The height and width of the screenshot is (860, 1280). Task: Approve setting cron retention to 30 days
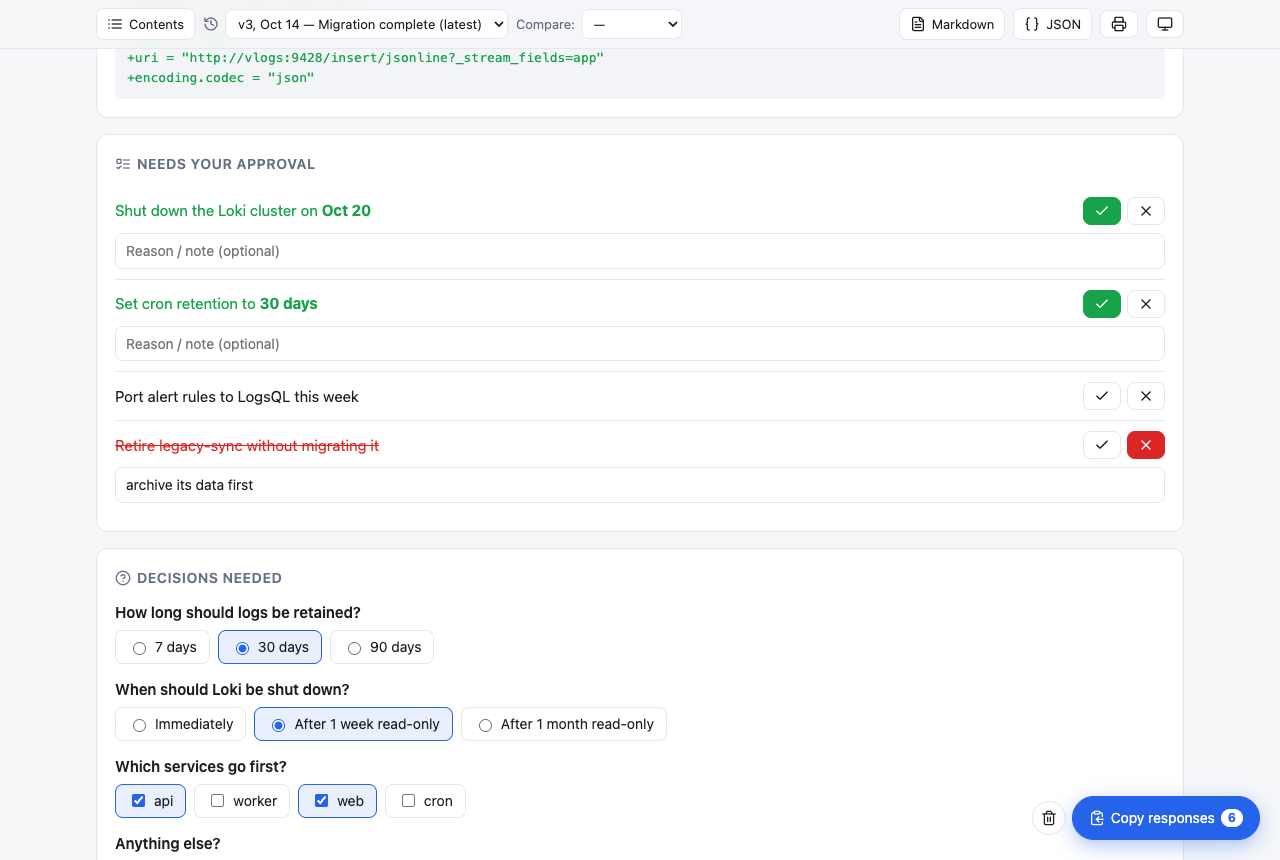[1102, 304]
